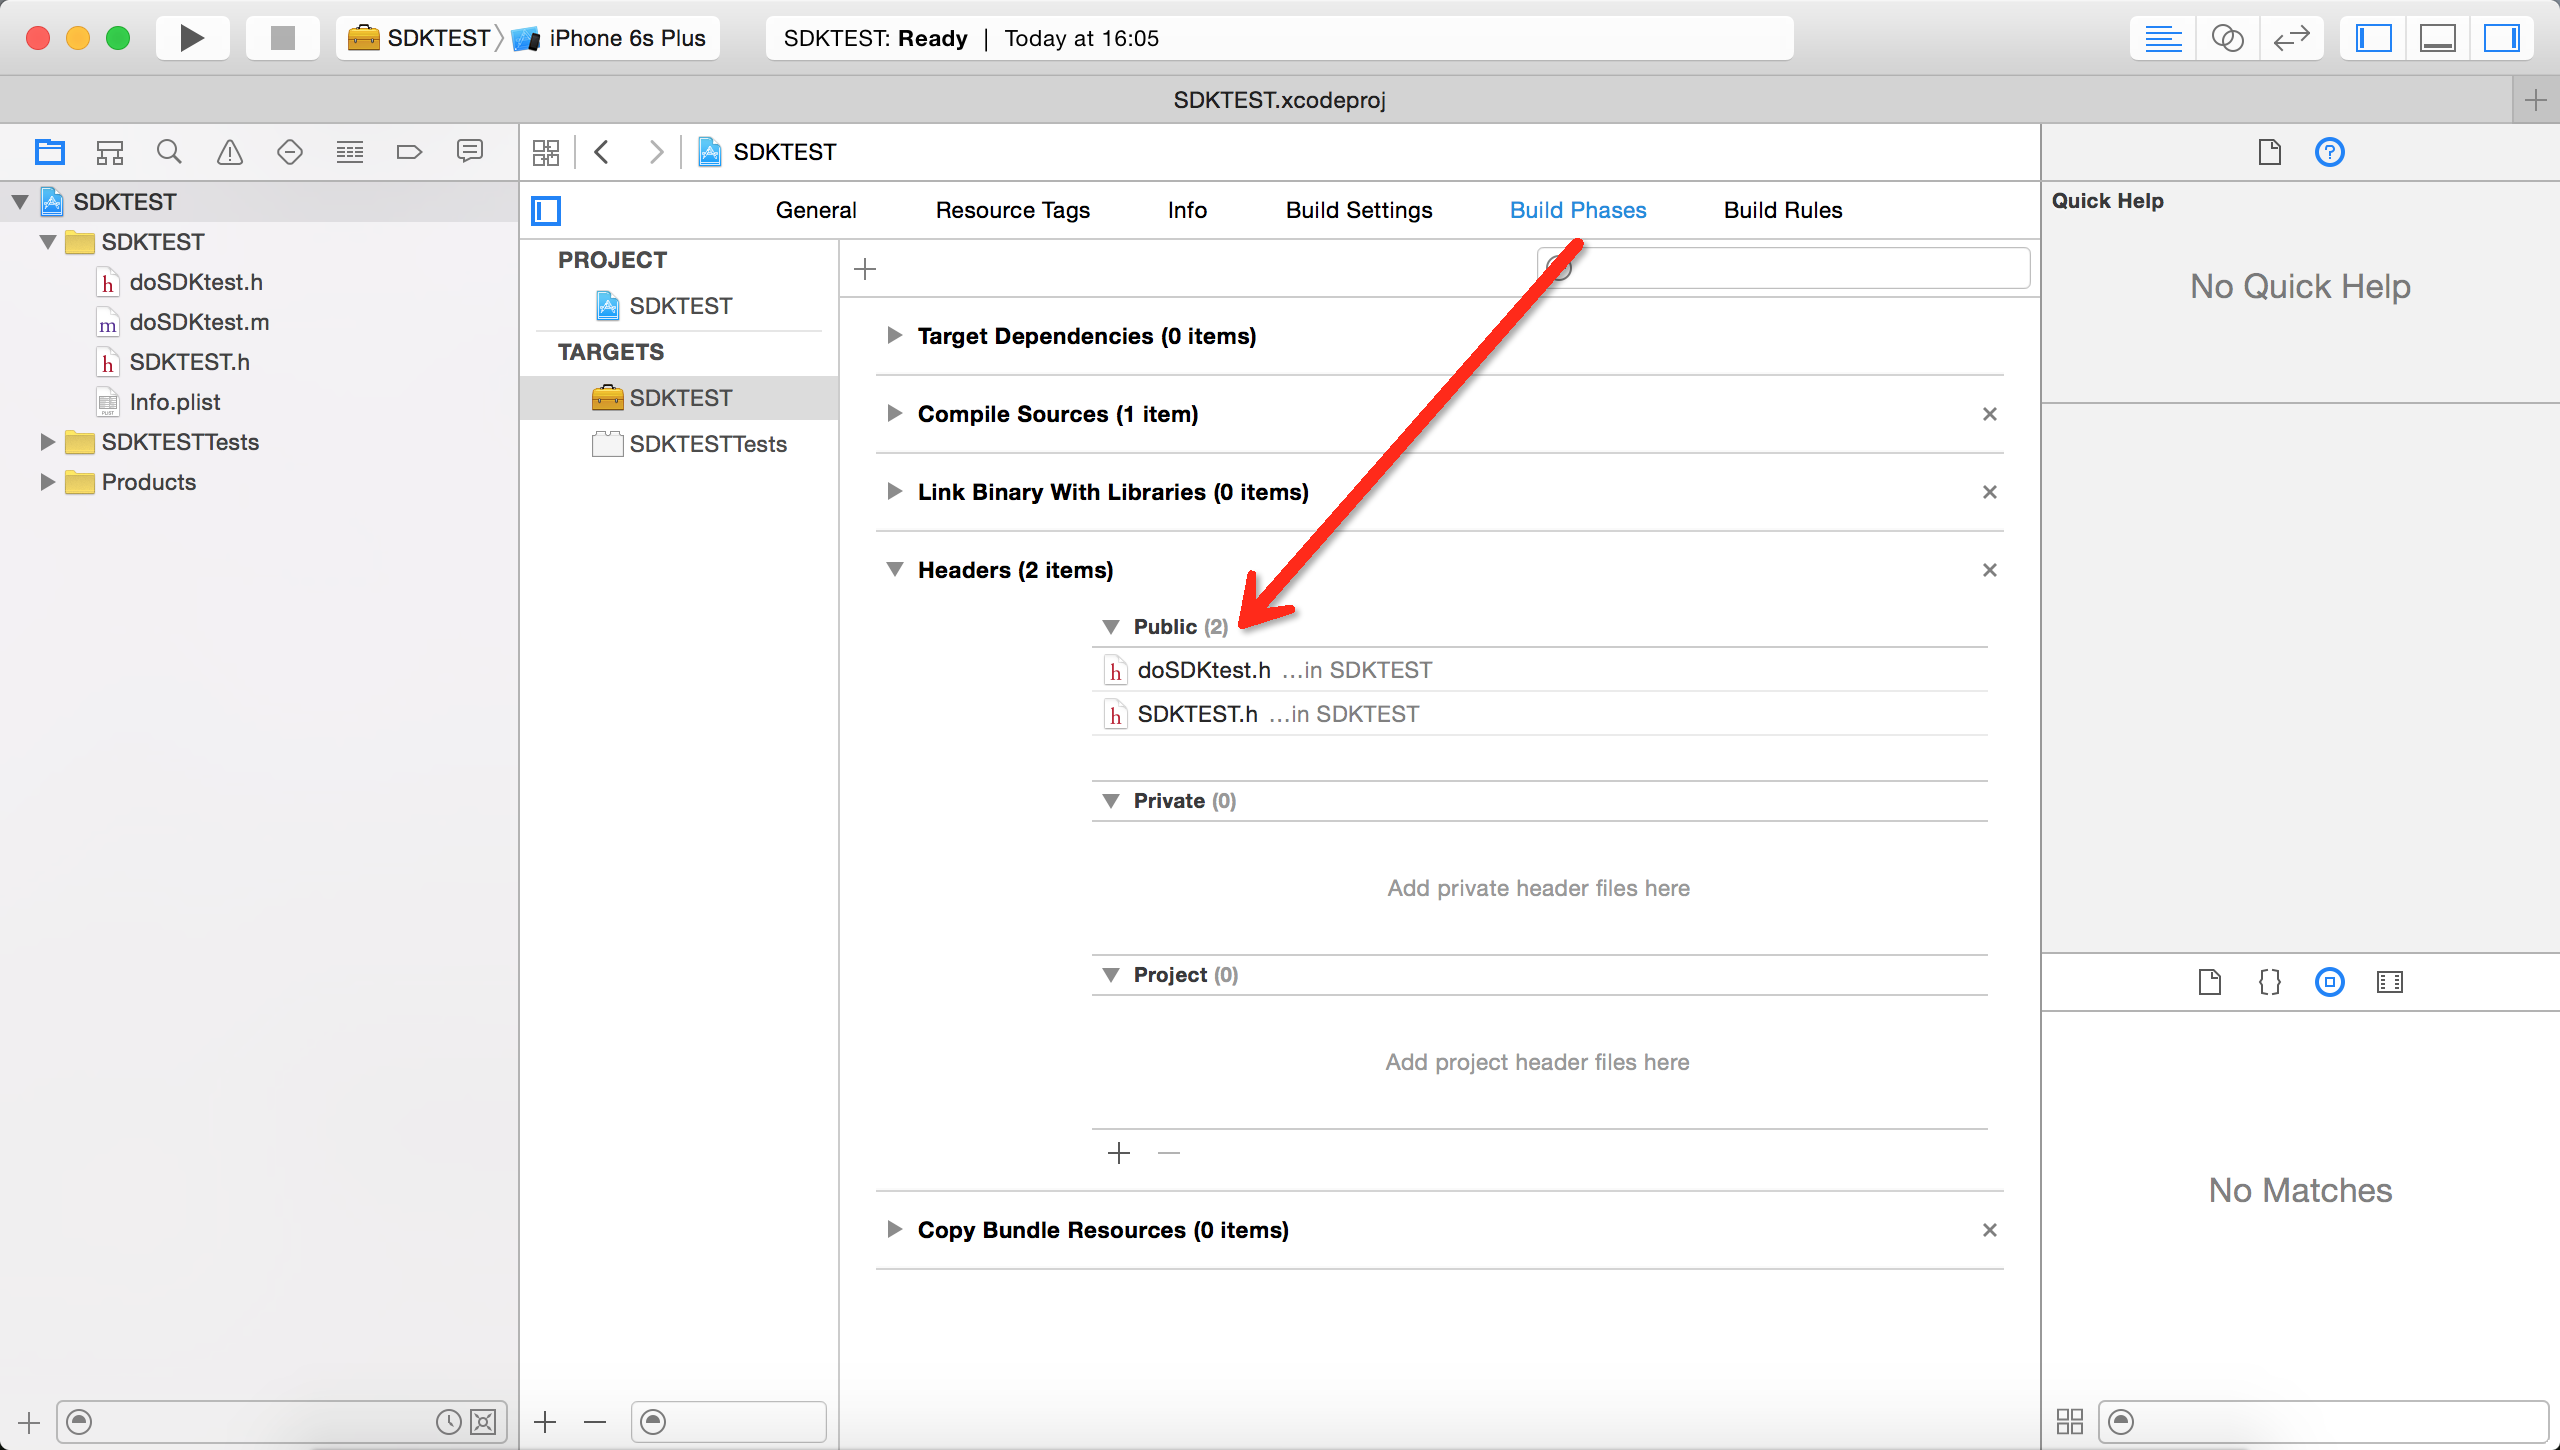Collapse the Public headers group

(x=1111, y=627)
